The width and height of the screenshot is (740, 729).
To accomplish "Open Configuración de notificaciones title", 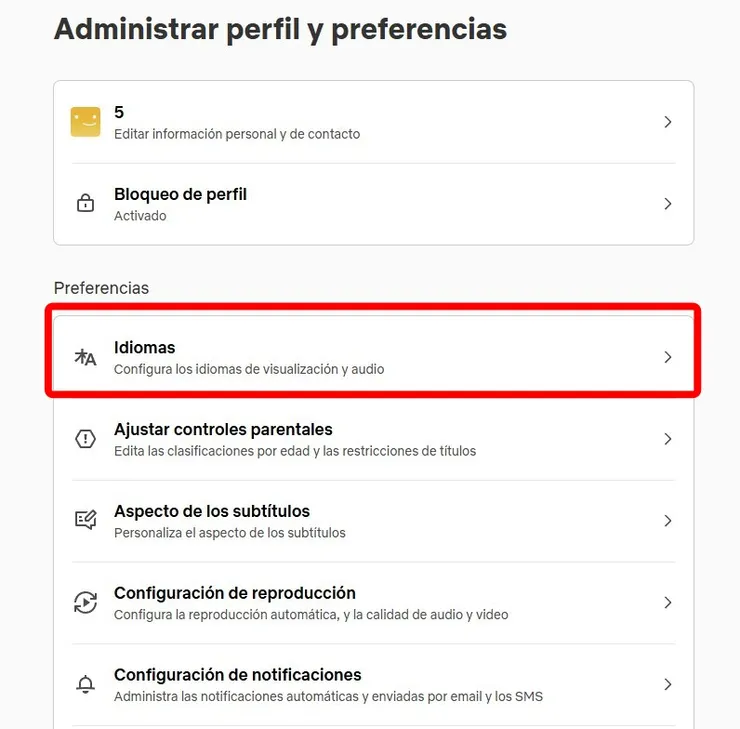I will [x=238, y=675].
